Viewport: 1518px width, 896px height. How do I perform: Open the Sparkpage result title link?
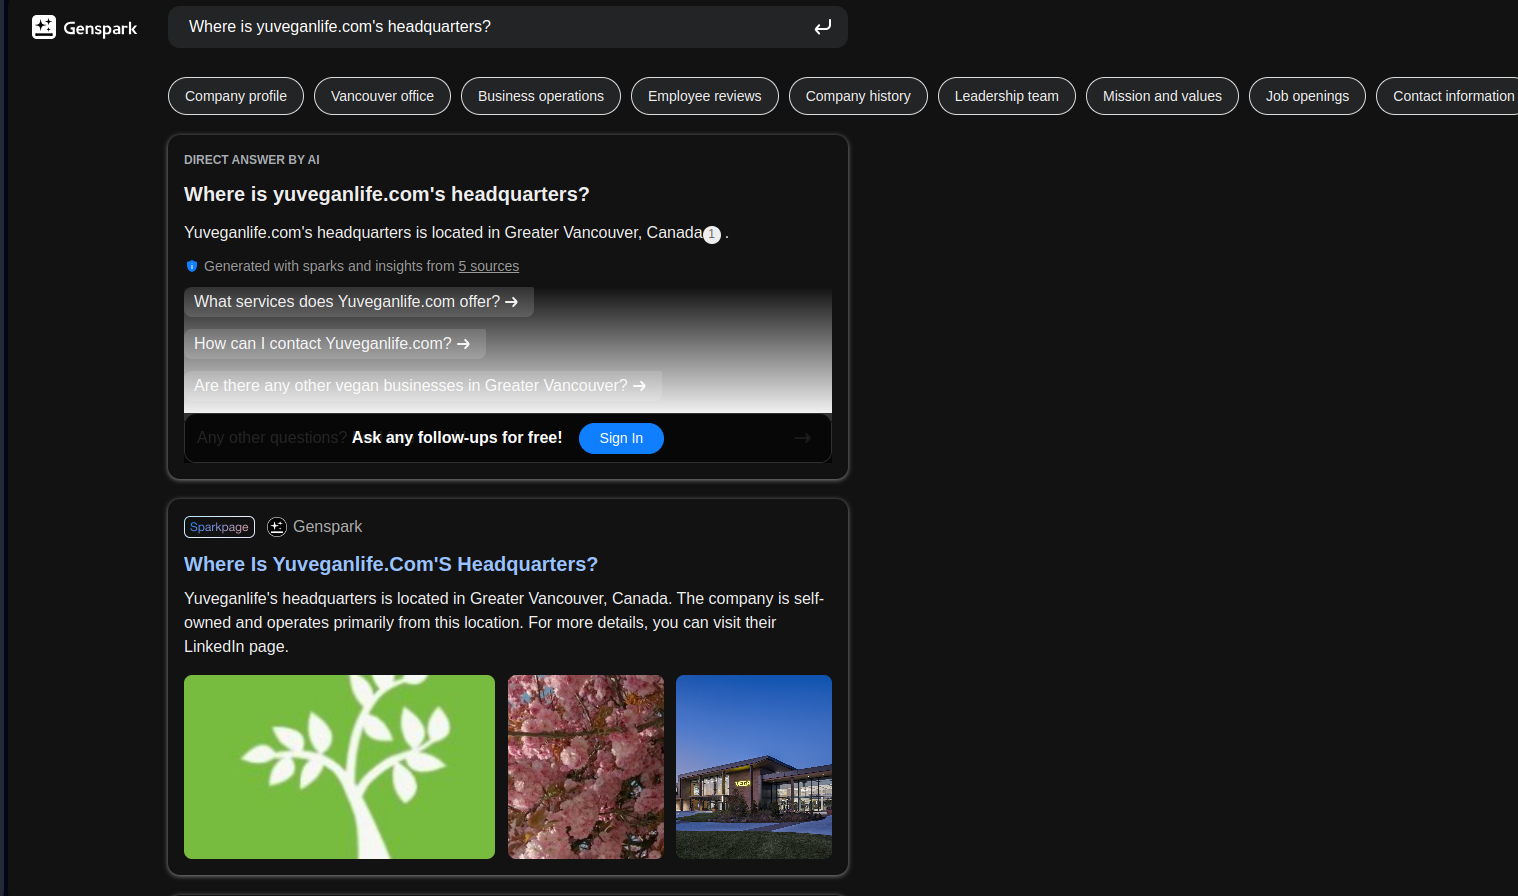(391, 564)
